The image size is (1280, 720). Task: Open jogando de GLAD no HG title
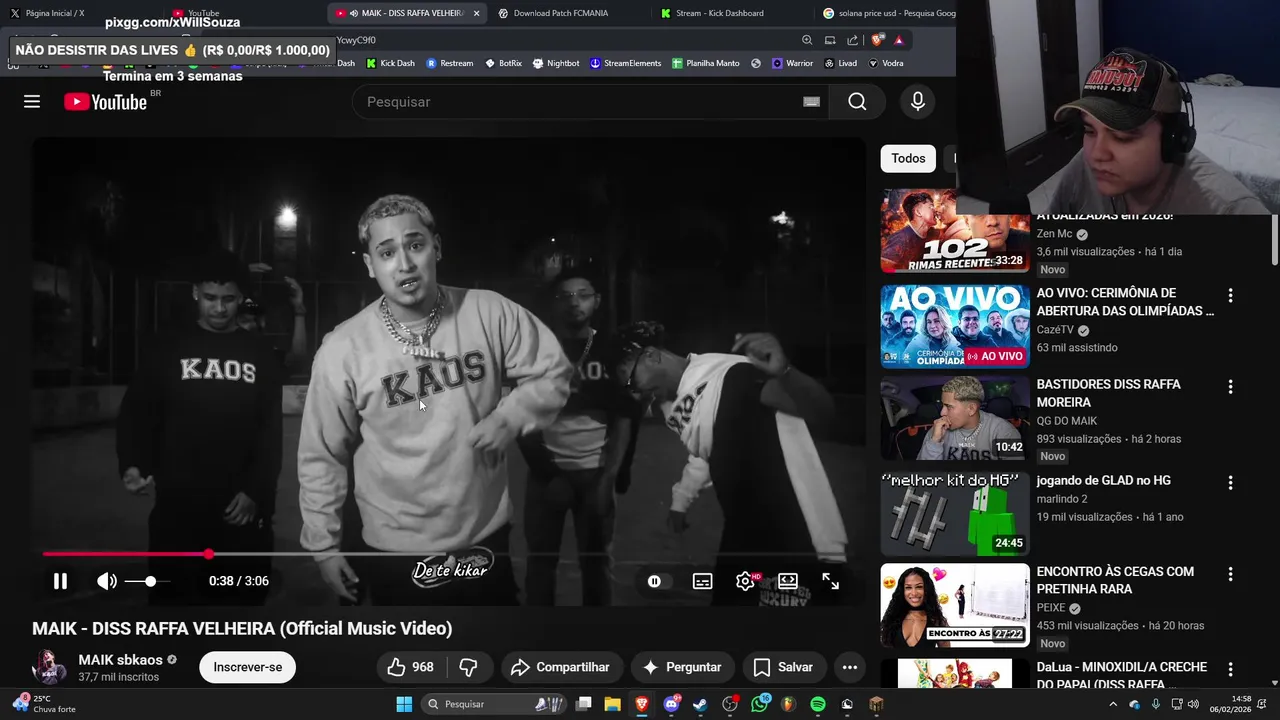tap(1104, 480)
